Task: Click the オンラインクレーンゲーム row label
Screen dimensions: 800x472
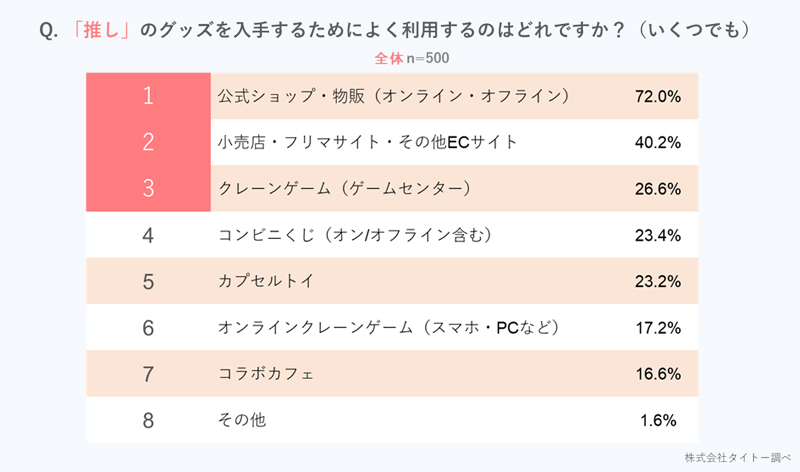Action: click(x=387, y=327)
